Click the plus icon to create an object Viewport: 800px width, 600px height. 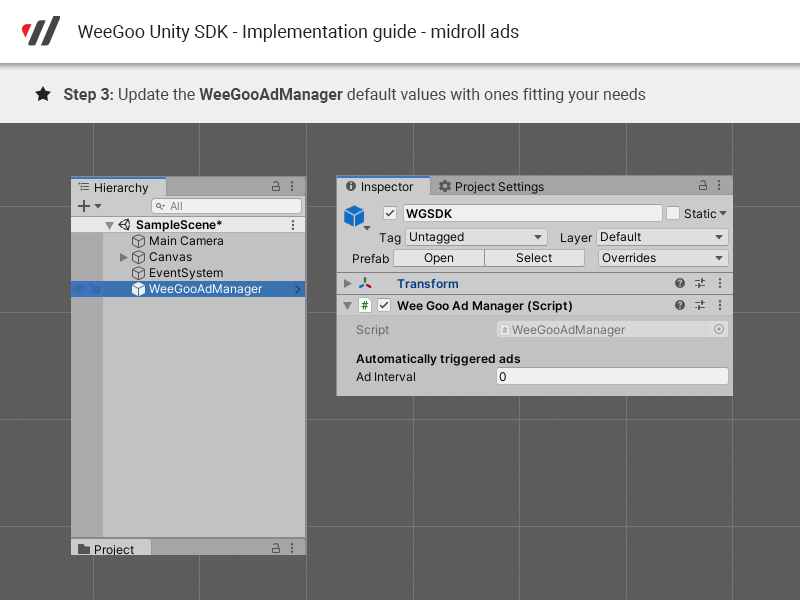pos(84,206)
